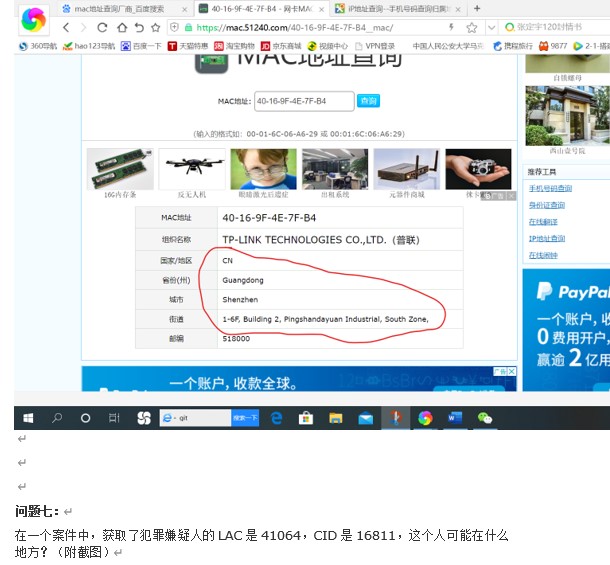Click the search box showing 张定宇120封情书

(x=554, y=27)
